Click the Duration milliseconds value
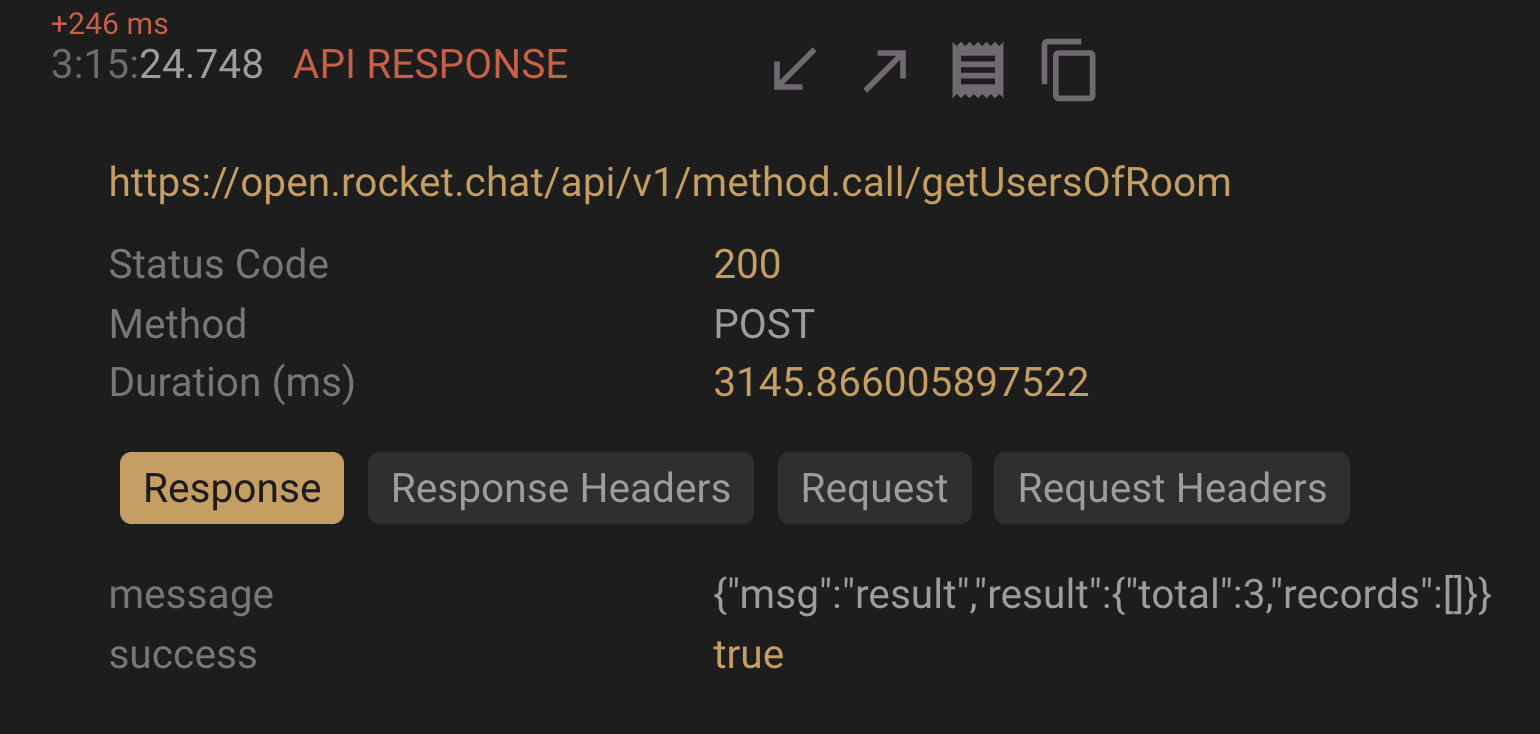The width and height of the screenshot is (1540, 734). pyautogui.click(x=901, y=381)
